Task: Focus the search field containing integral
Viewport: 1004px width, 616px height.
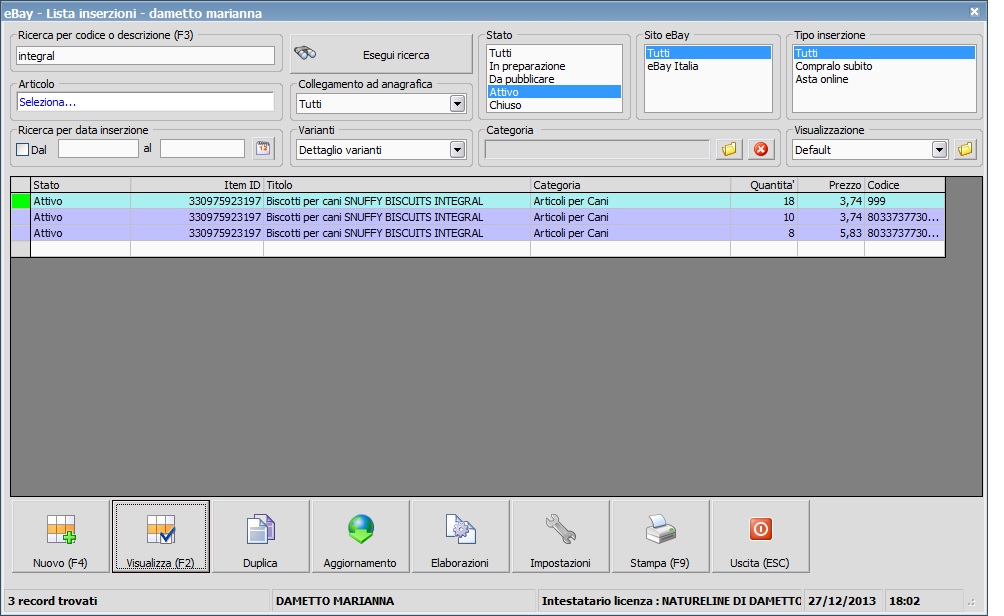Action: [x=145, y=56]
